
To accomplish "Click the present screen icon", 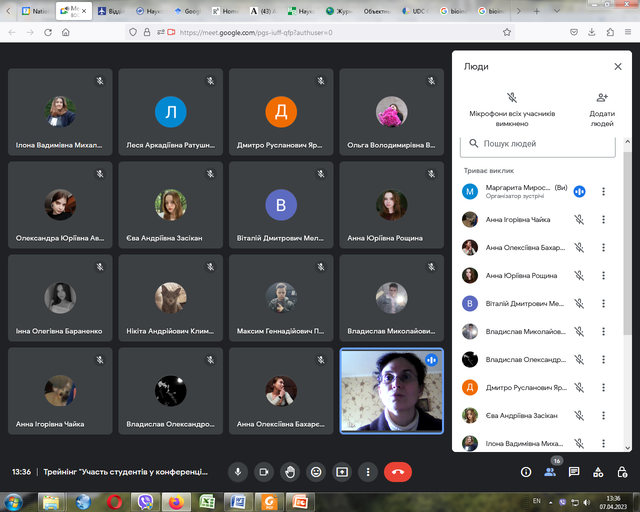I will (342, 470).
